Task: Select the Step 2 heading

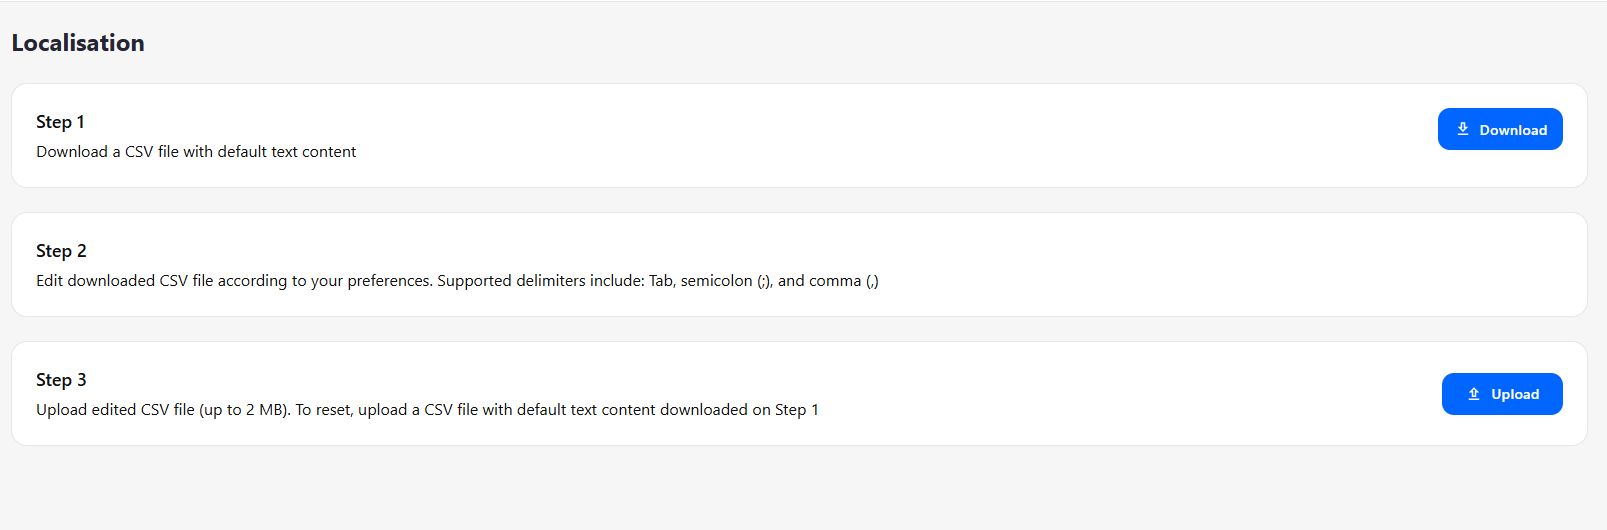Action: tap(61, 251)
